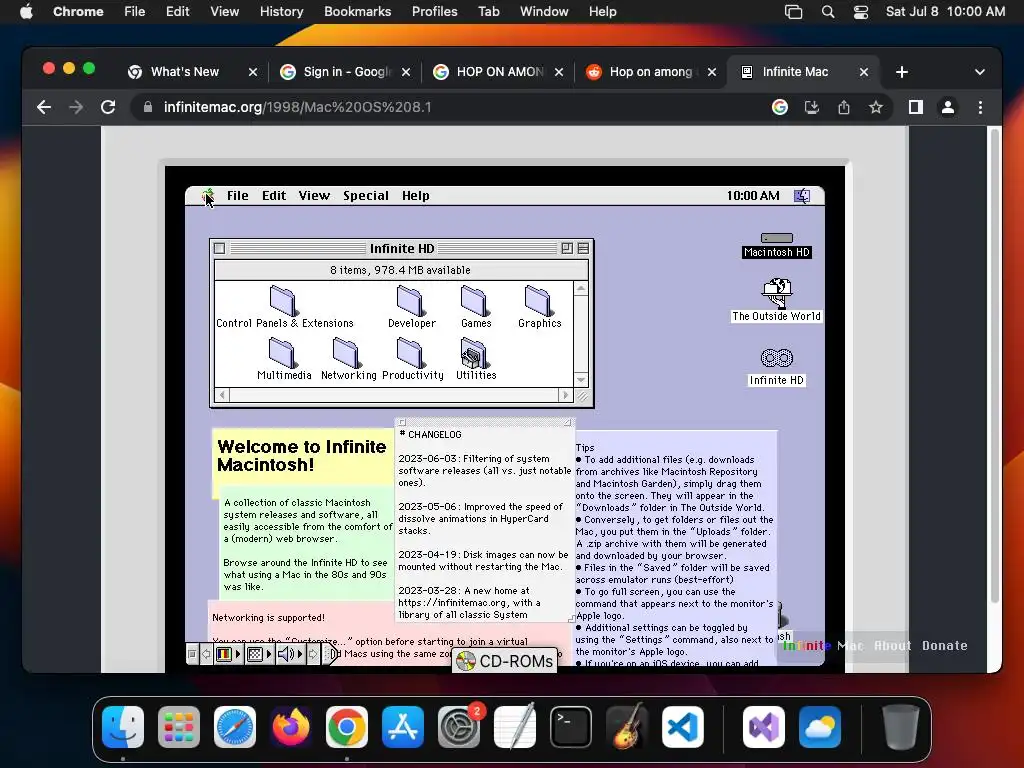
Task: Switch to the Sign in - Google tab
Action: point(346,72)
